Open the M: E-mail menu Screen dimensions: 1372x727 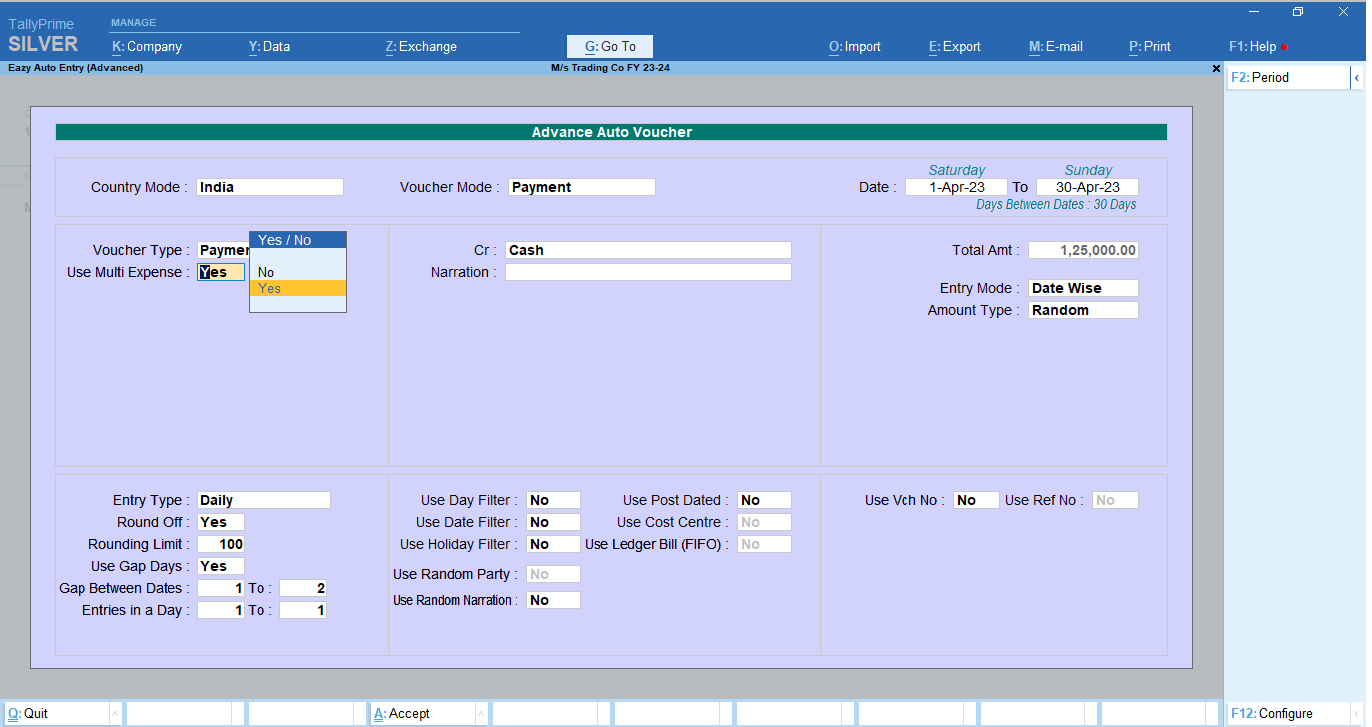(1056, 46)
